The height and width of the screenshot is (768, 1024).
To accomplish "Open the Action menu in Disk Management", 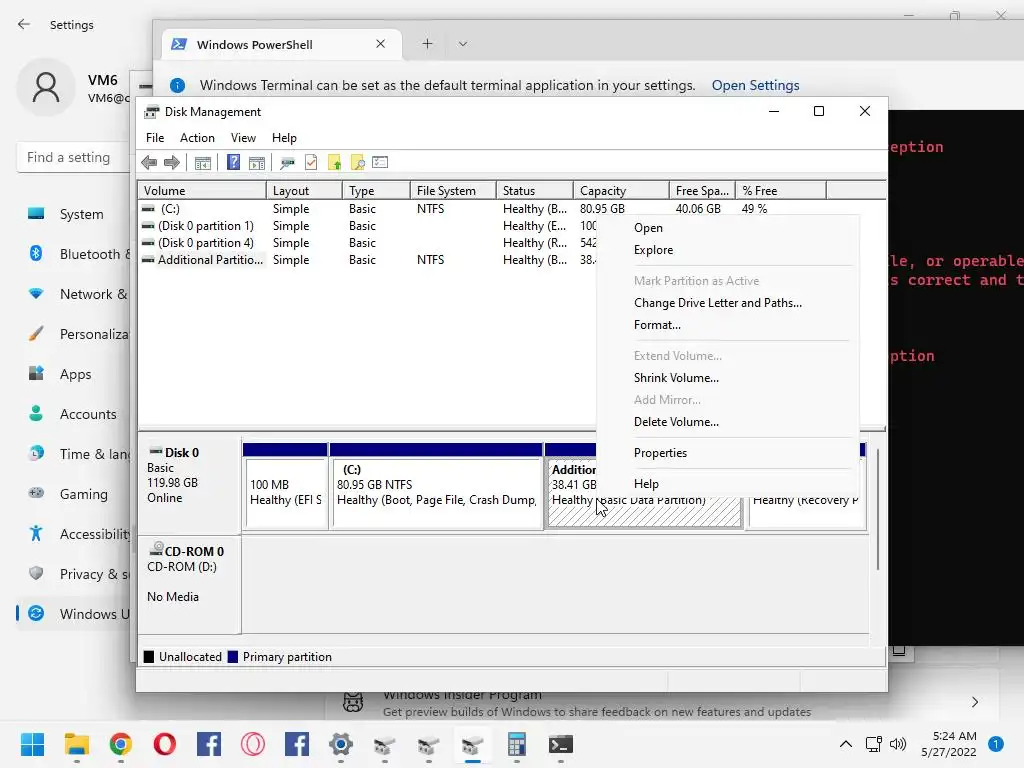I will click(197, 138).
